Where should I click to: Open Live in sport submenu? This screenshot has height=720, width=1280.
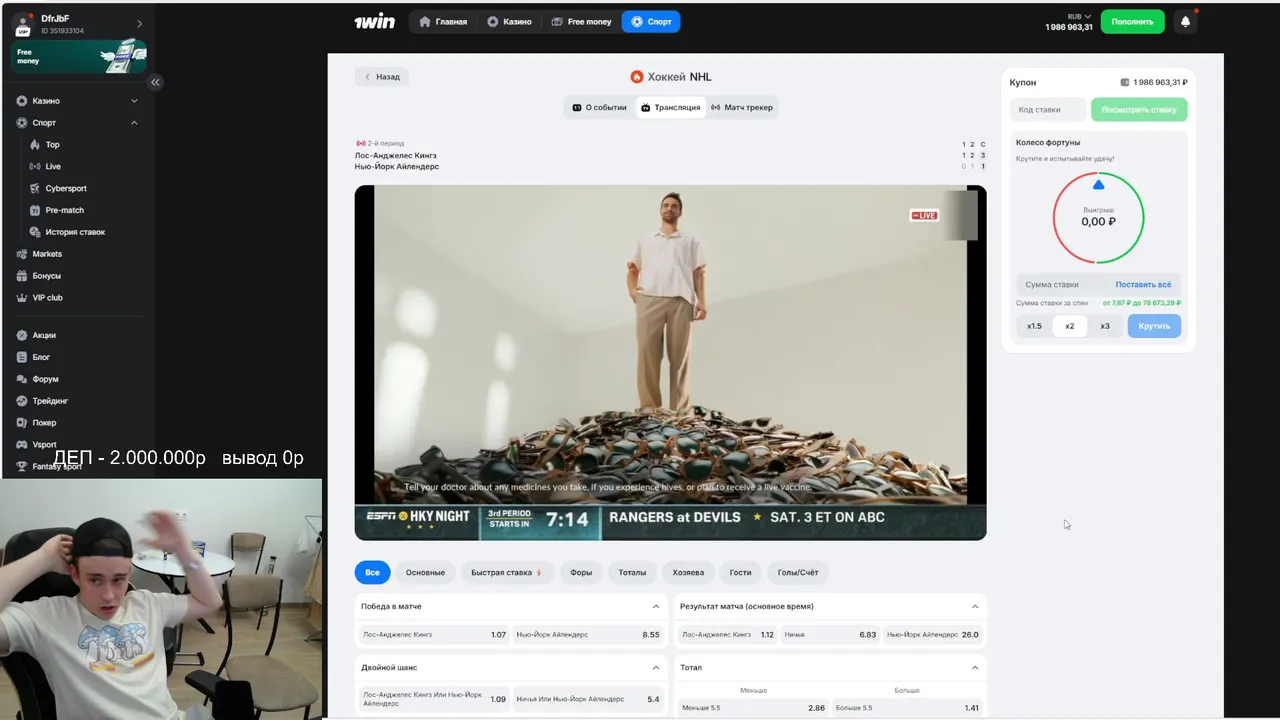click(53, 167)
